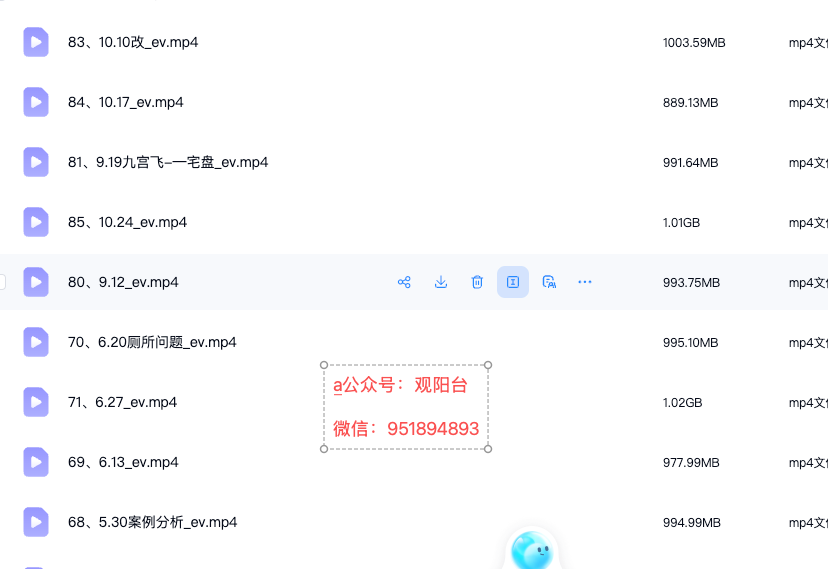
Task: Tick the checkbox beside 80、9.12_ev.mp4
Action: (2, 282)
